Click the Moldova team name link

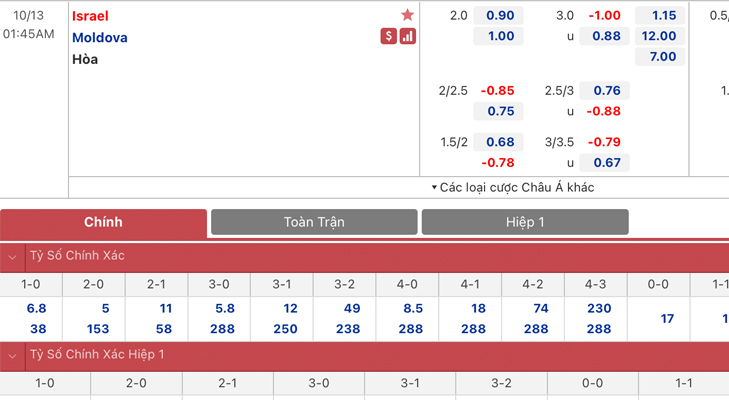click(x=100, y=37)
